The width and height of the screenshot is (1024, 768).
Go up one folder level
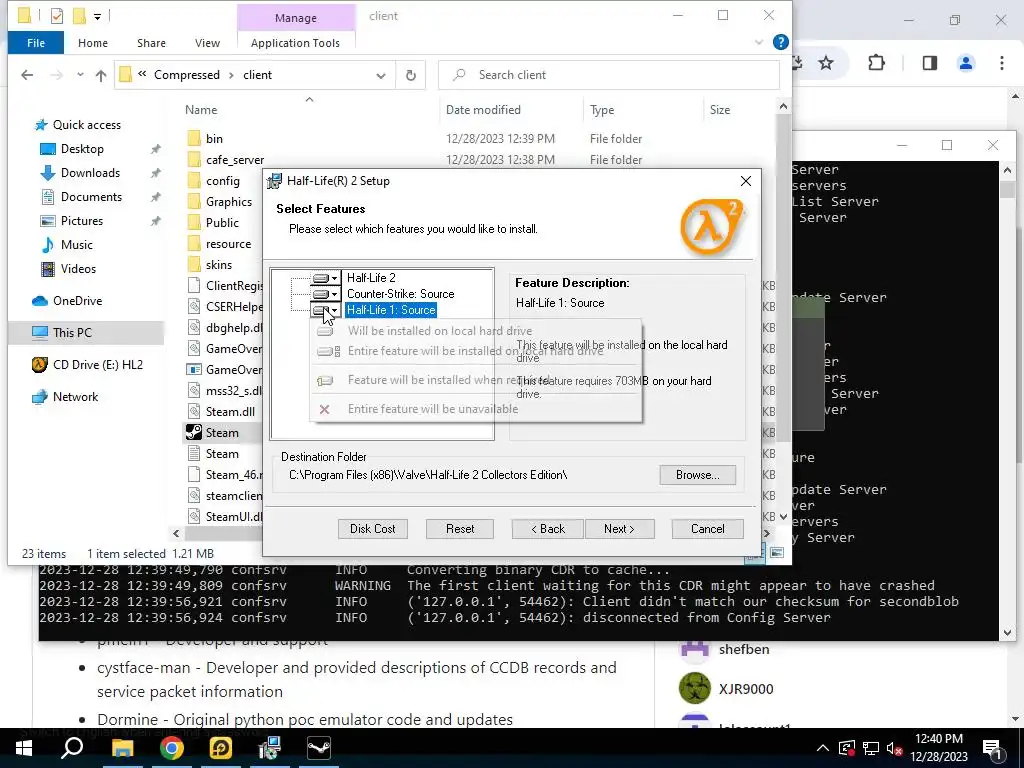[101, 75]
